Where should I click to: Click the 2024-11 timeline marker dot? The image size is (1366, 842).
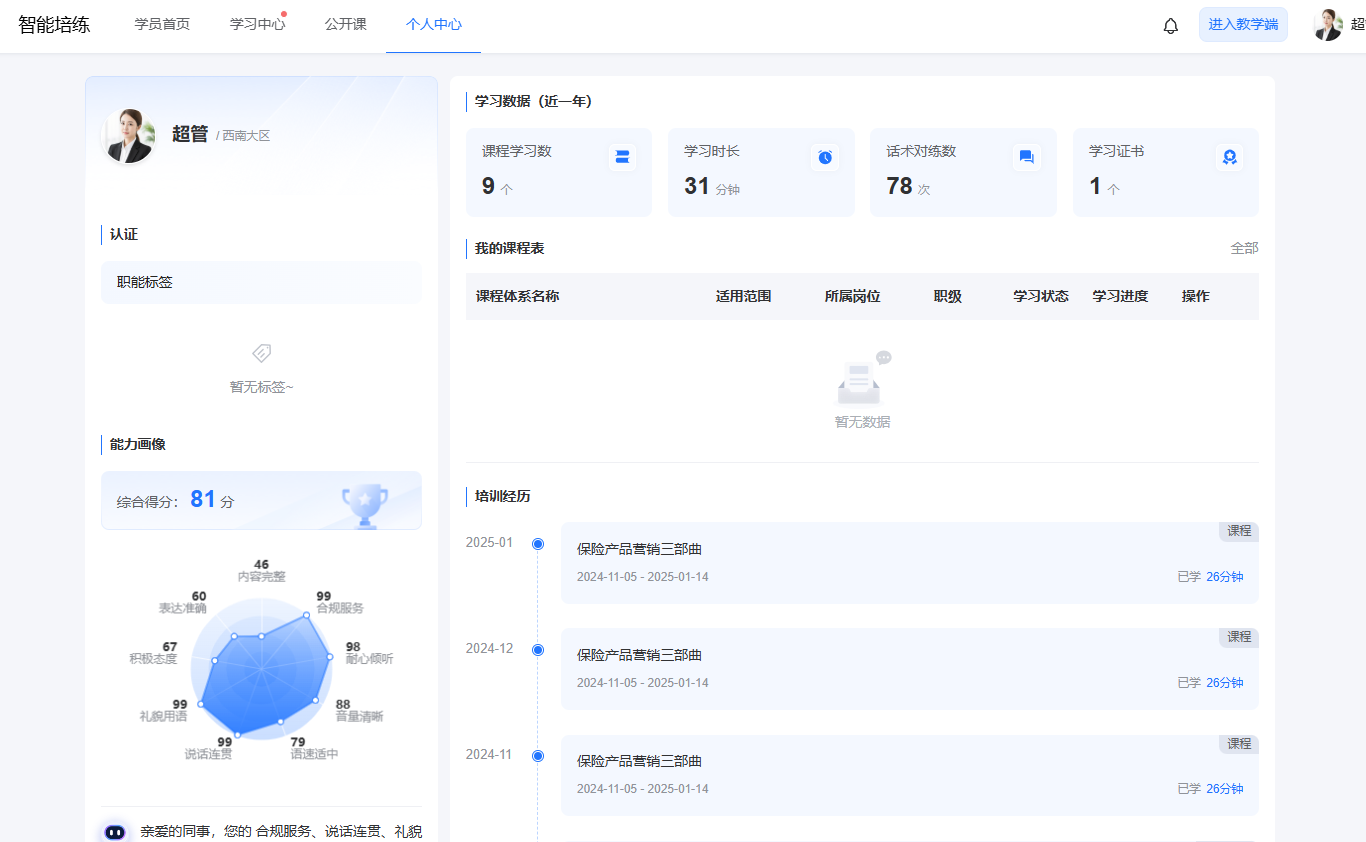538,756
